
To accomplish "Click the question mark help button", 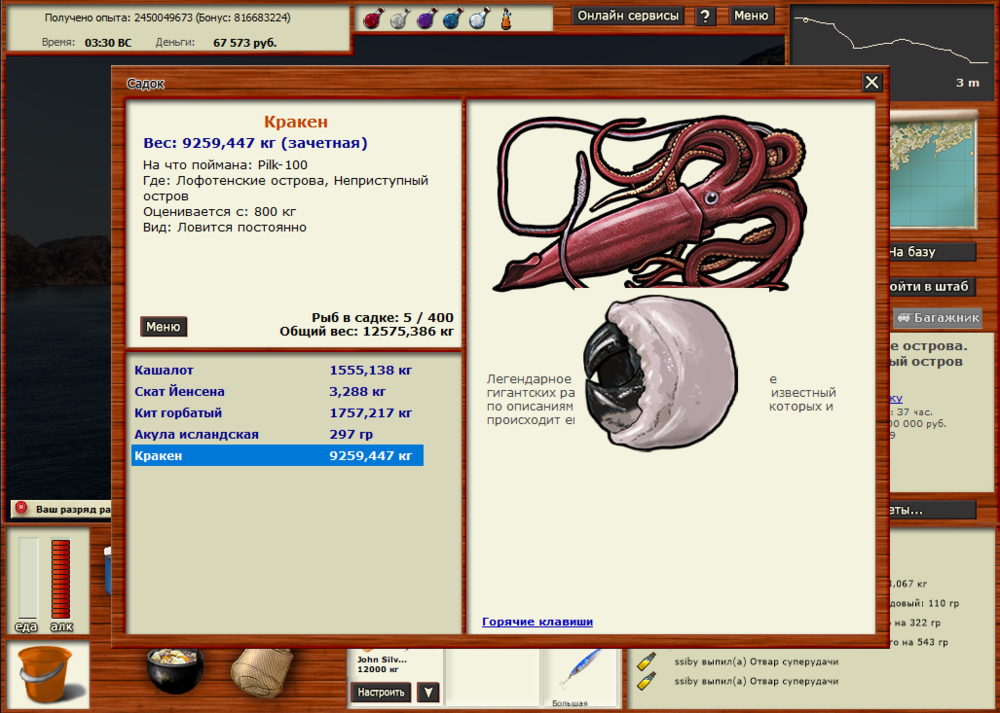I will tap(706, 16).
